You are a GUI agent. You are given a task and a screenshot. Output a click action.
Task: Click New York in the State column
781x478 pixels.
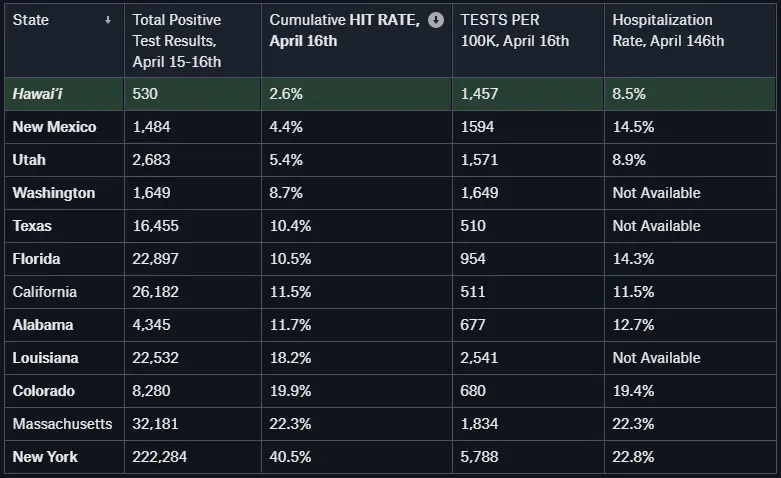pyautogui.click(x=45, y=457)
